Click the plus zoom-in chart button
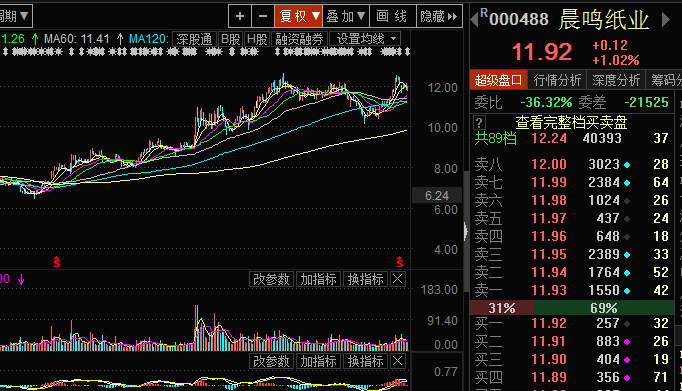The width and height of the screenshot is (682, 391). point(240,17)
